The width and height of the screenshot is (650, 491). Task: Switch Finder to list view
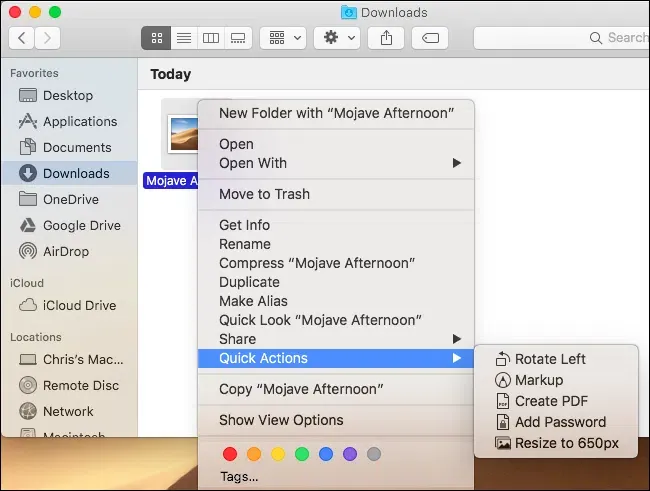tap(184, 38)
